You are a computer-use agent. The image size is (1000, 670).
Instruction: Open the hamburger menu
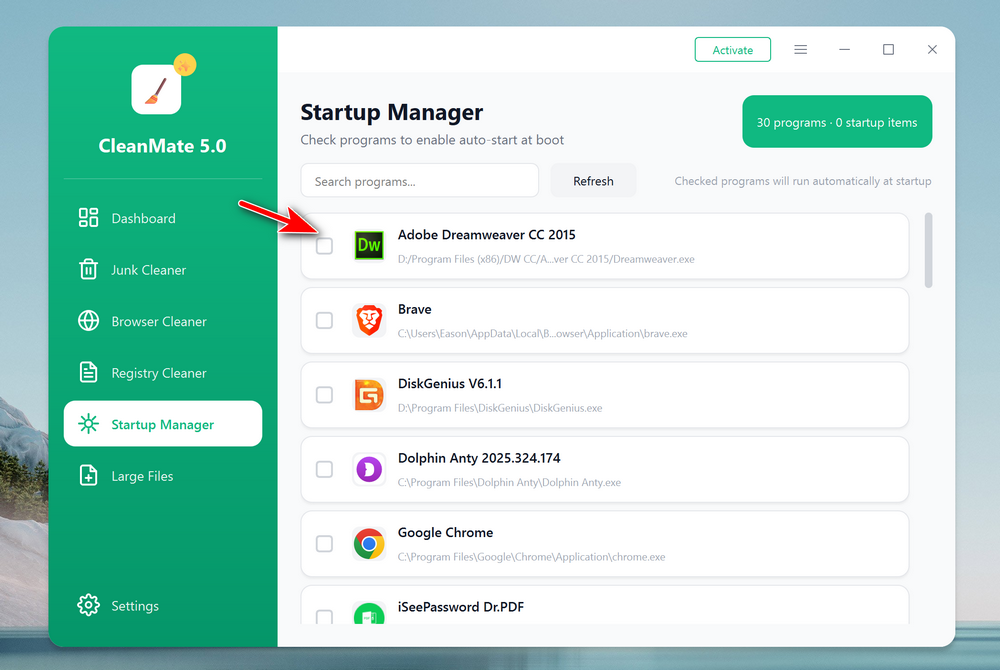800,48
